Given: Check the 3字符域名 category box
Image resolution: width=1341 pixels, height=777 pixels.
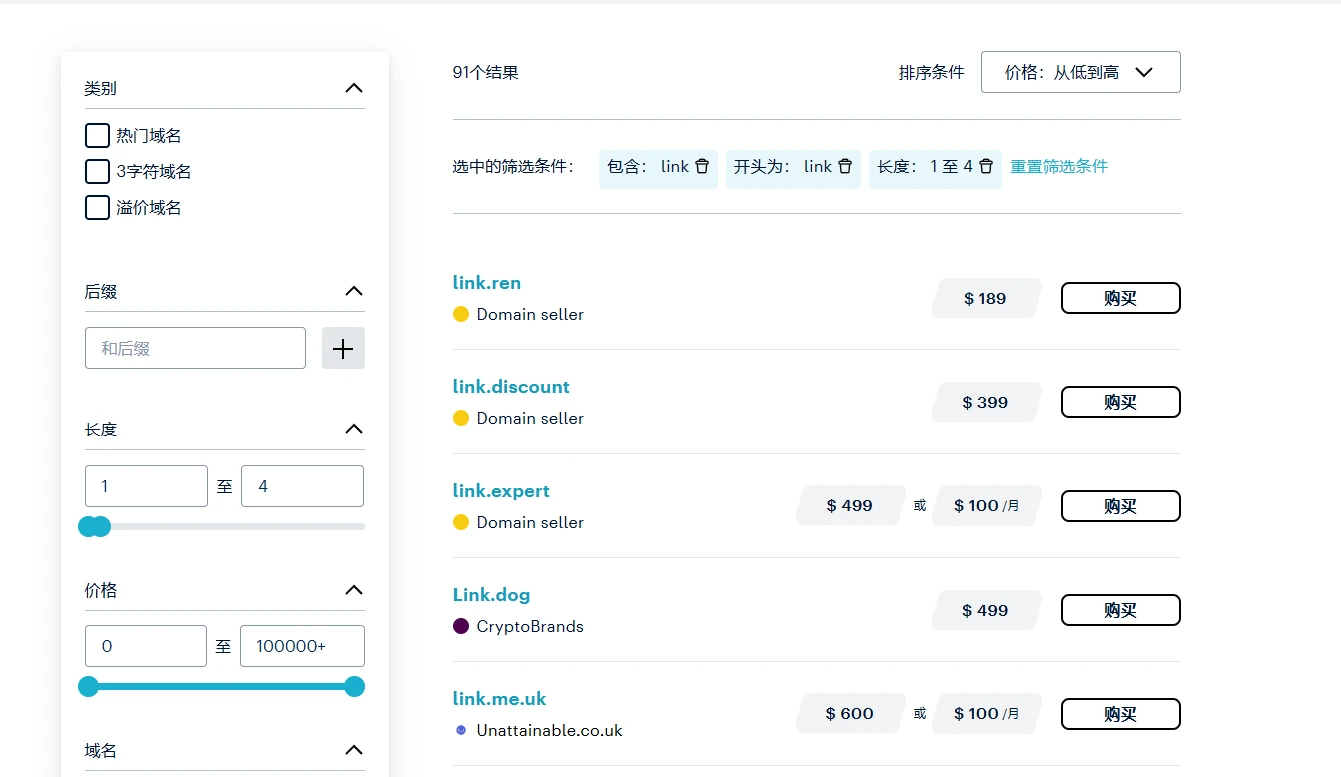Looking at the screenshot, I should click(97, 172).
